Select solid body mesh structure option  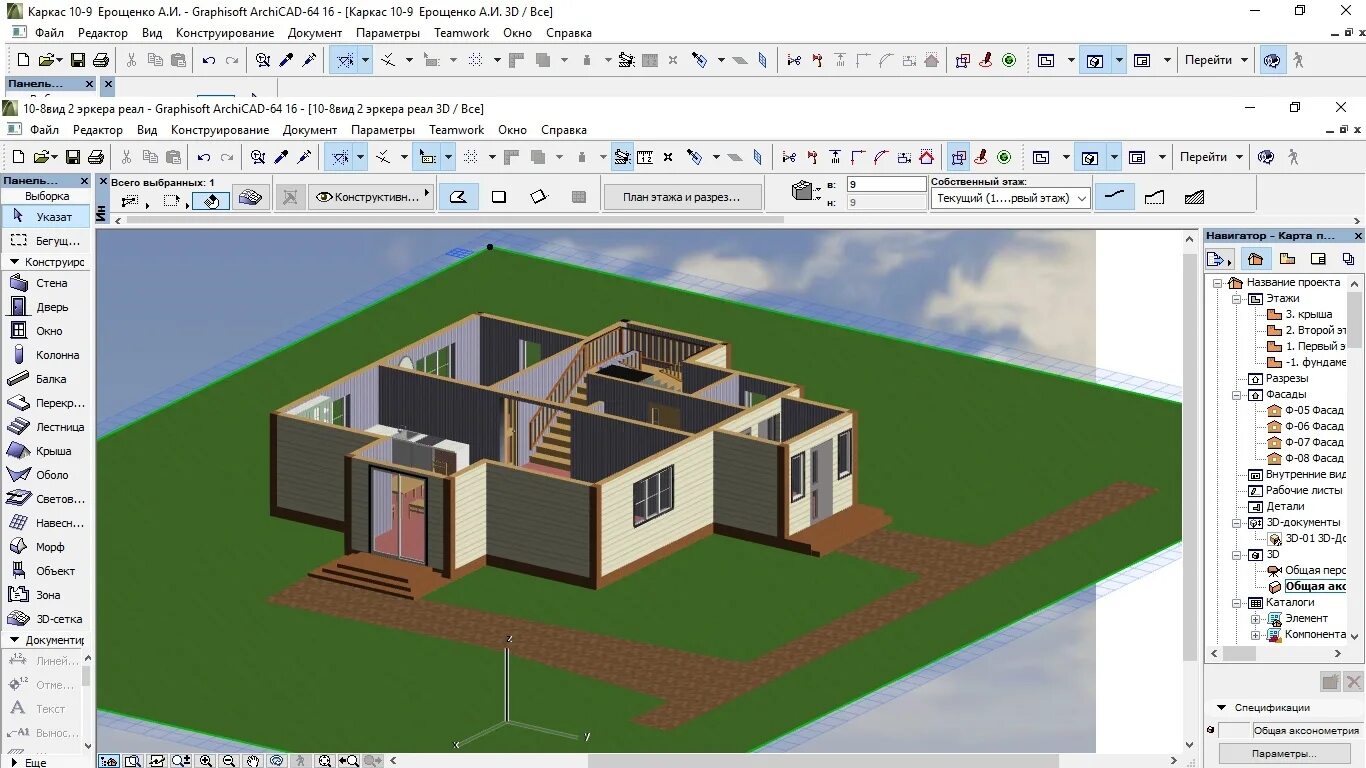tap(1193, 197)
